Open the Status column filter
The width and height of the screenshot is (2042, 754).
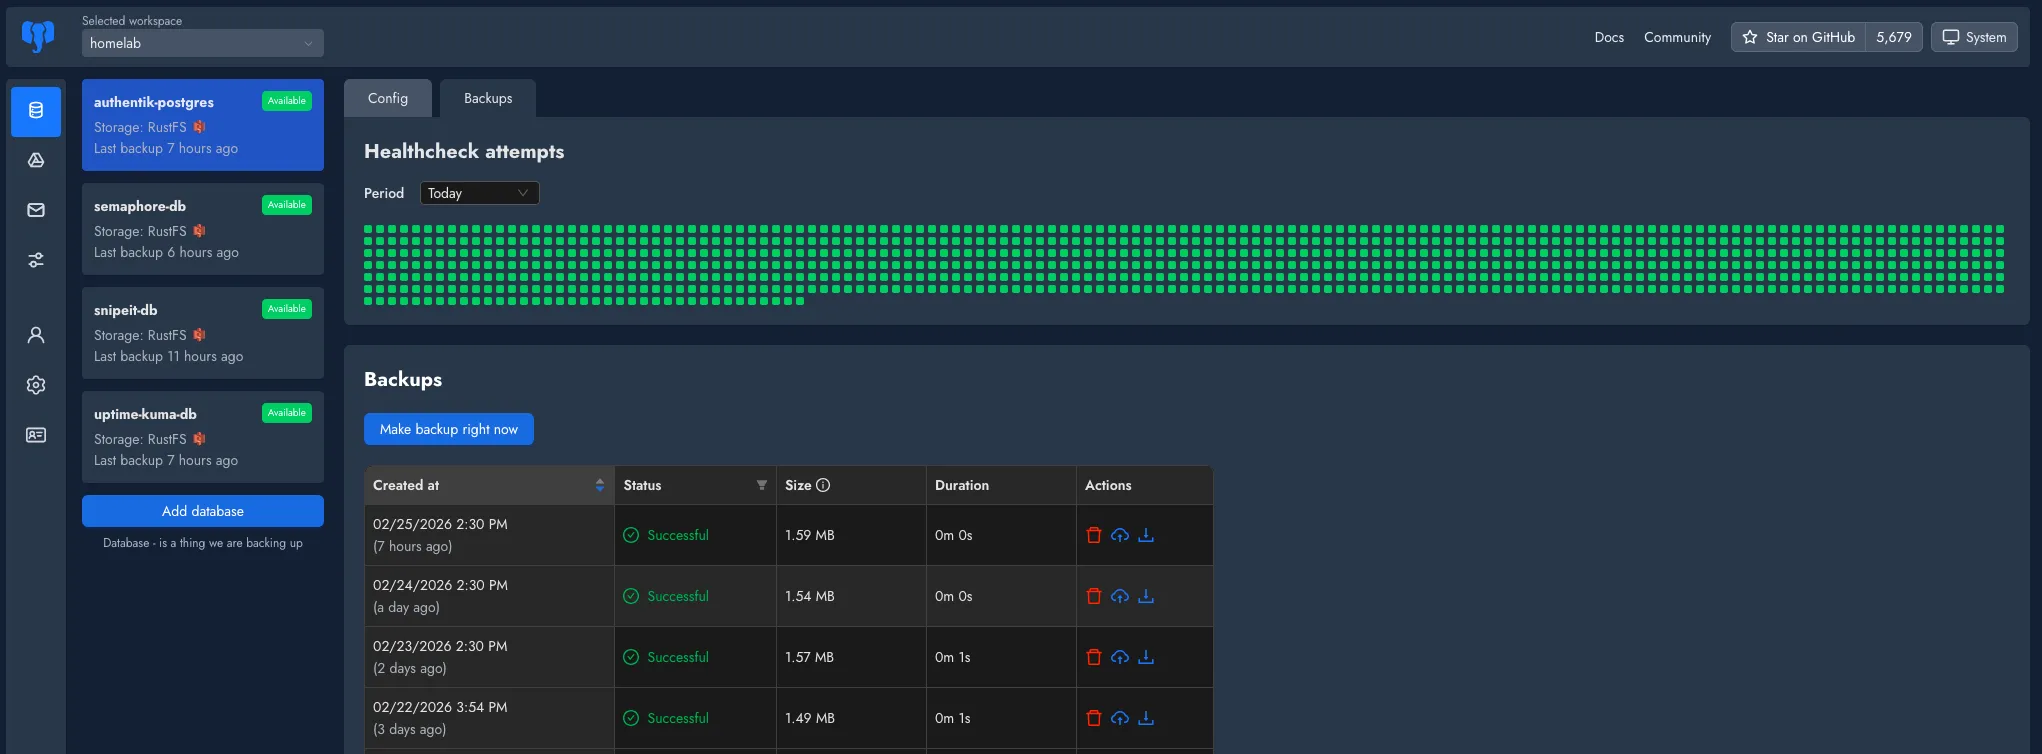coord(761,485)
